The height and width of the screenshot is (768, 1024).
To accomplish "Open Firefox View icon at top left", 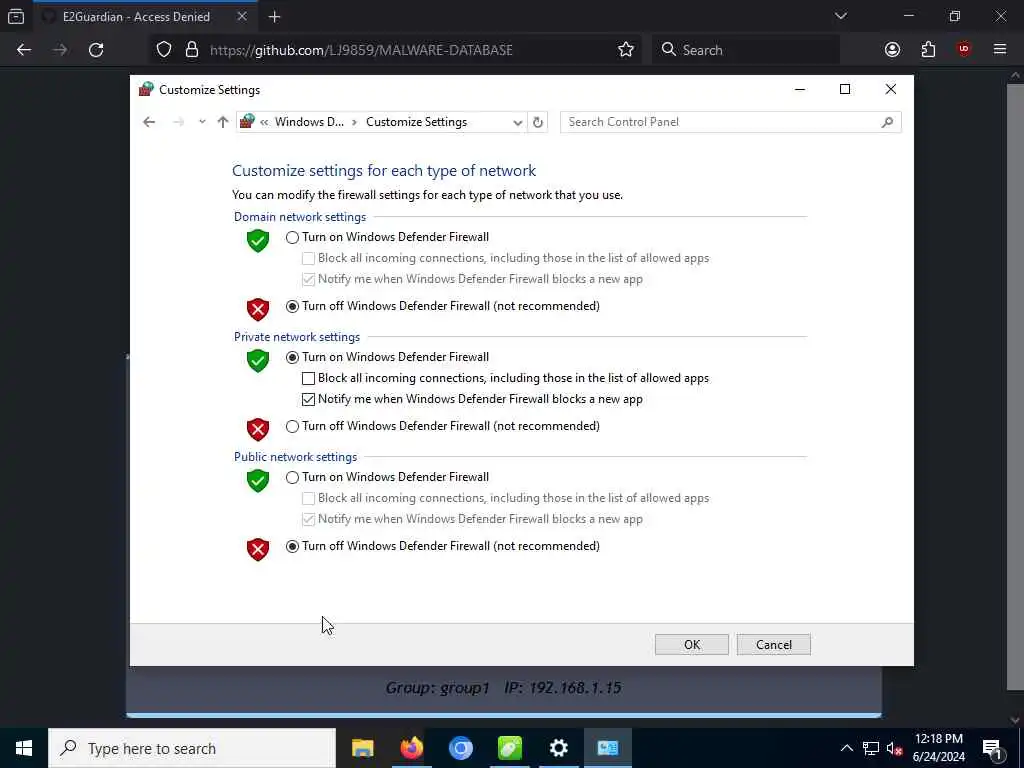I will click(x=16, y=17).
